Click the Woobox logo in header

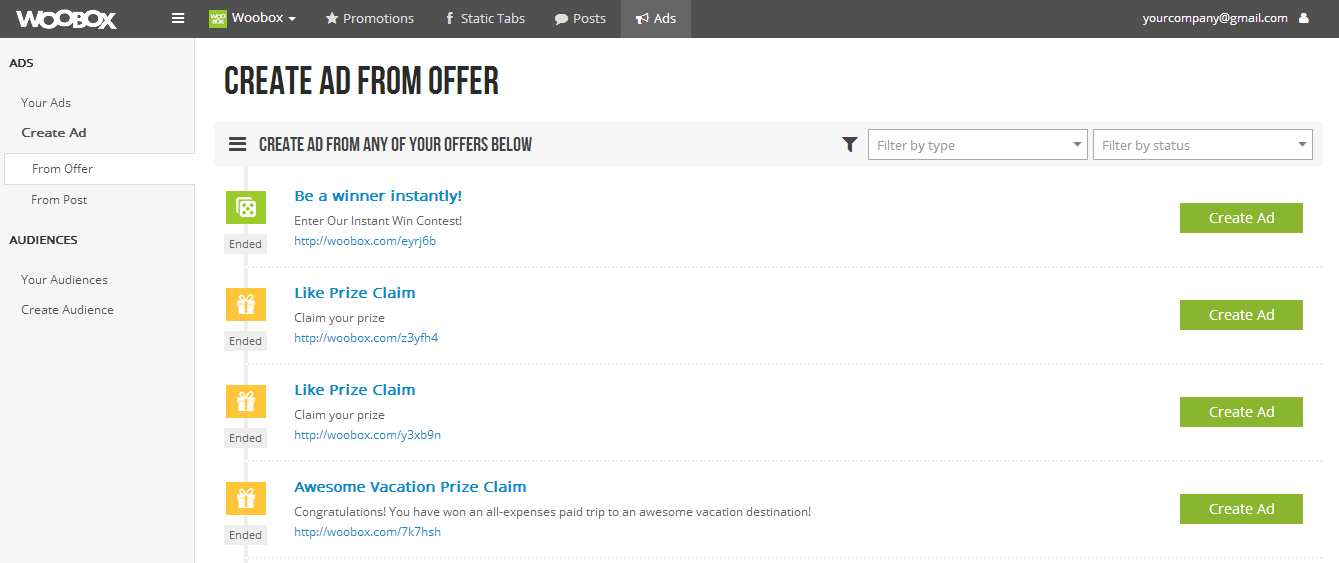coord(66,19)
